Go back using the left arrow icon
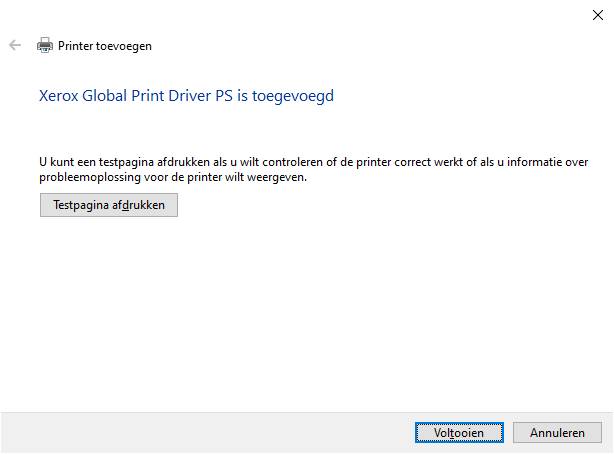 click(15, 45)
